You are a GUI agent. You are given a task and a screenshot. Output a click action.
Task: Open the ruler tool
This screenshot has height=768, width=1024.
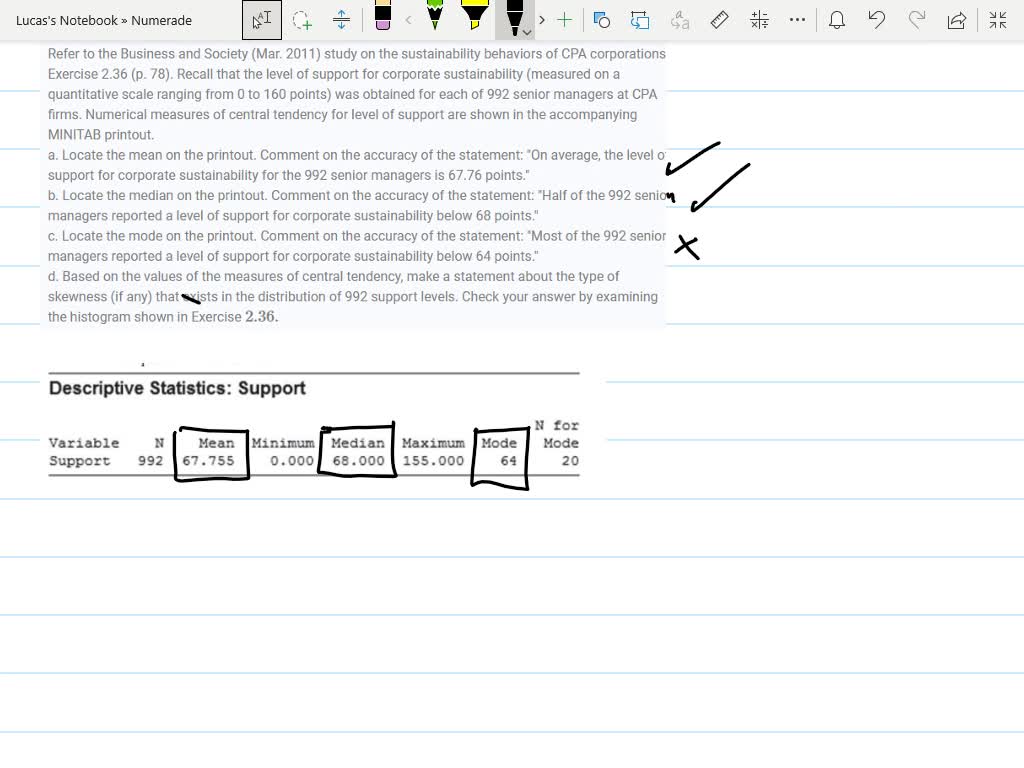[718, 20]
